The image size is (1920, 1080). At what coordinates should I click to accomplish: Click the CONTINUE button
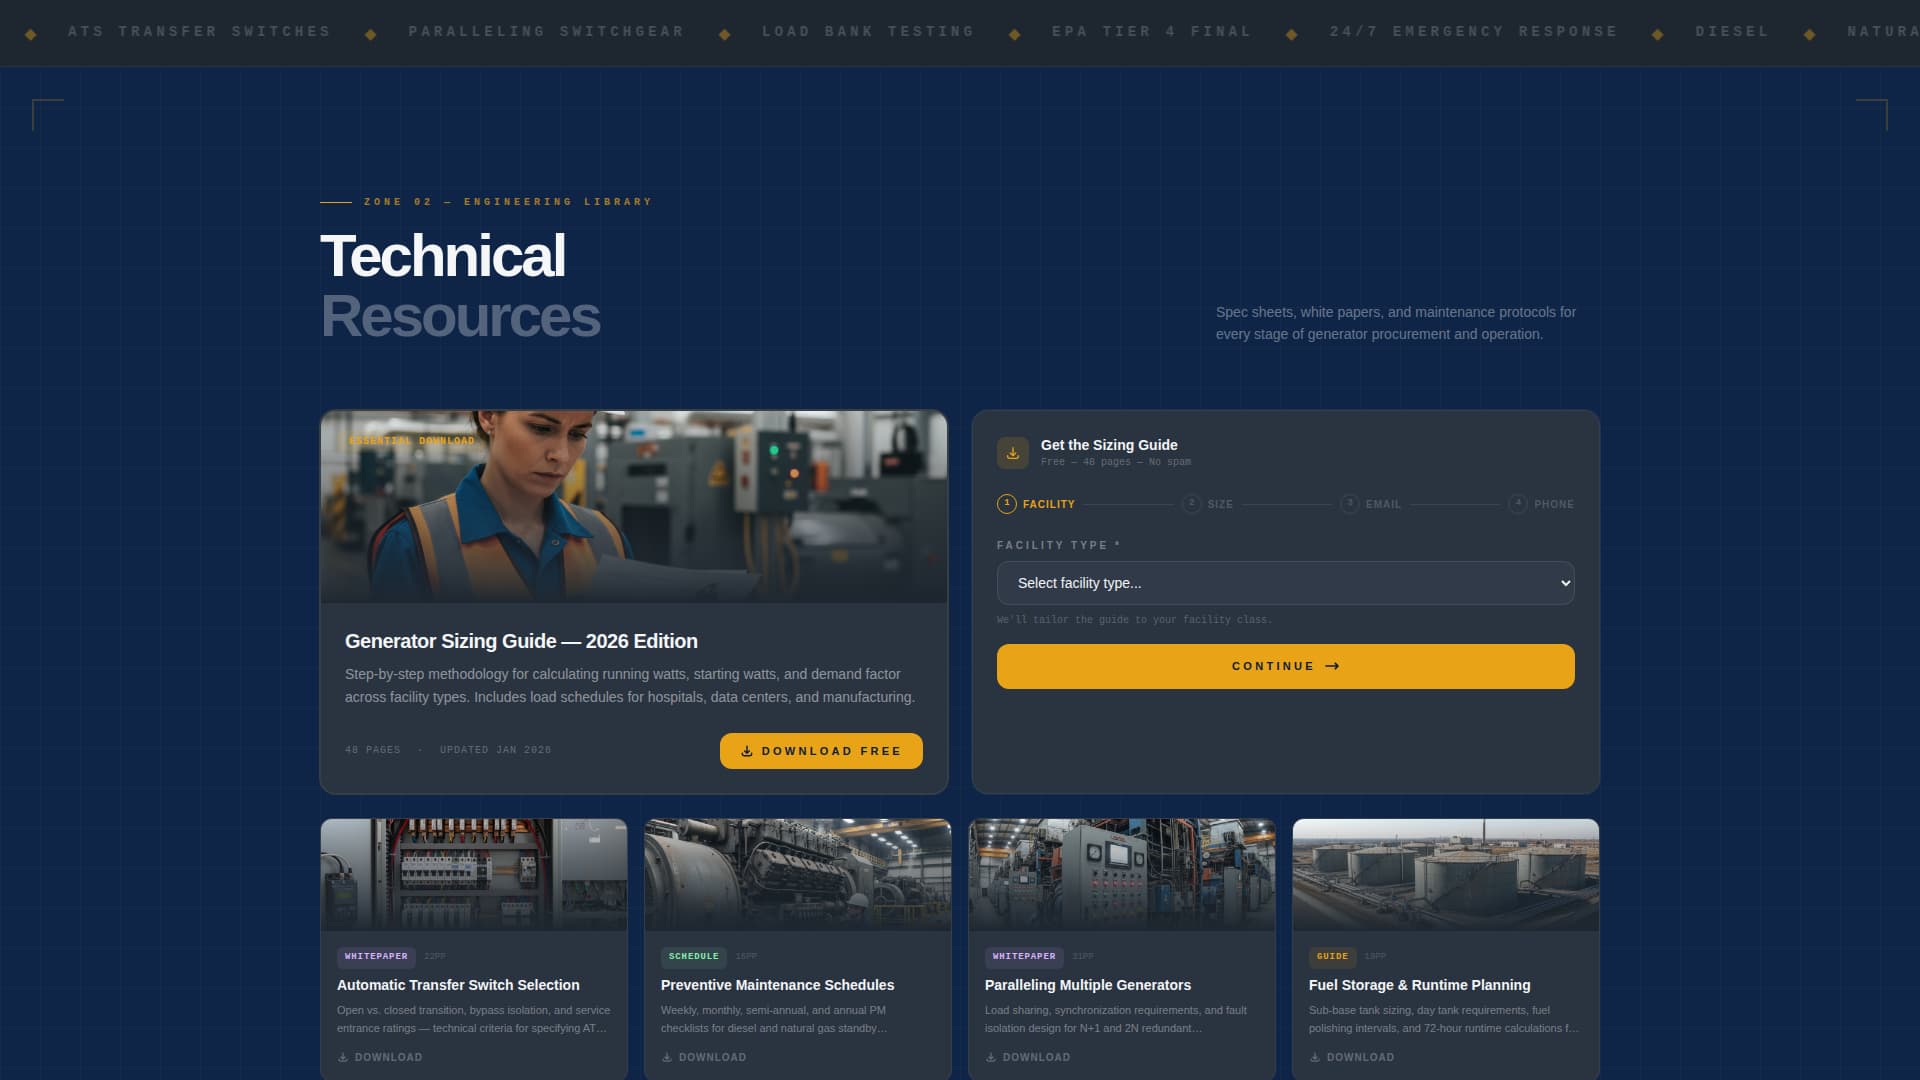[x=1284, y=666]
